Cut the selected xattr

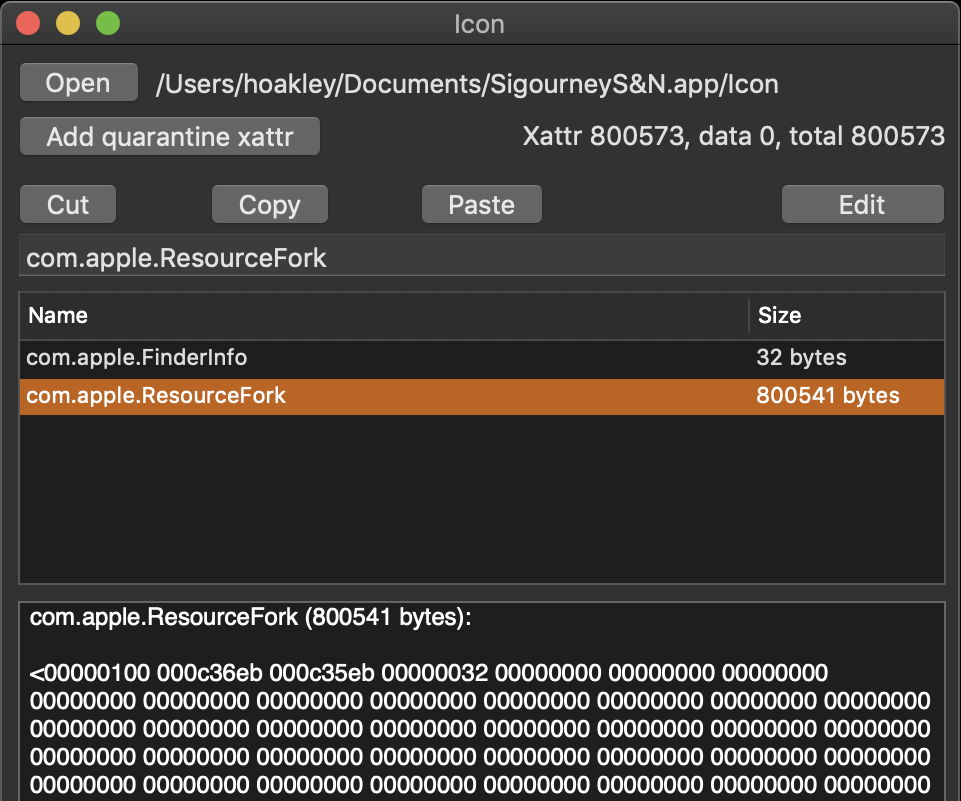pyautogui.click(x=68, y=204)
